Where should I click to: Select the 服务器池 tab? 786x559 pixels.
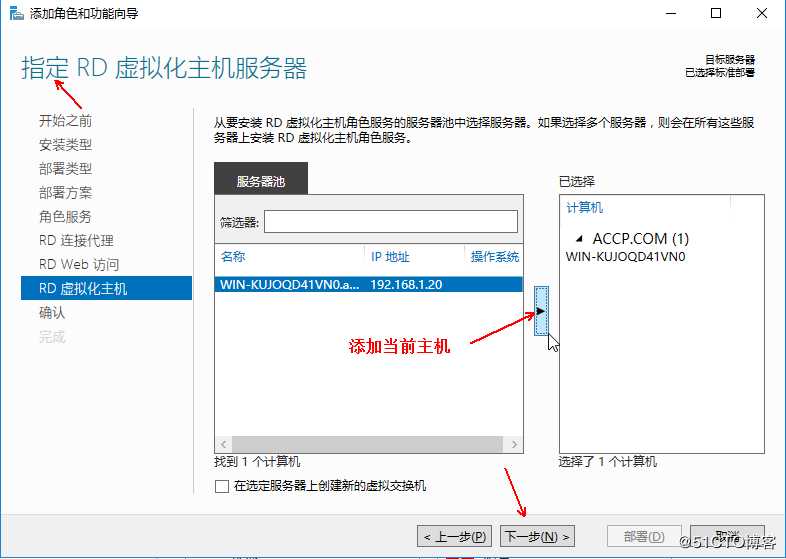tap(261, 179)
